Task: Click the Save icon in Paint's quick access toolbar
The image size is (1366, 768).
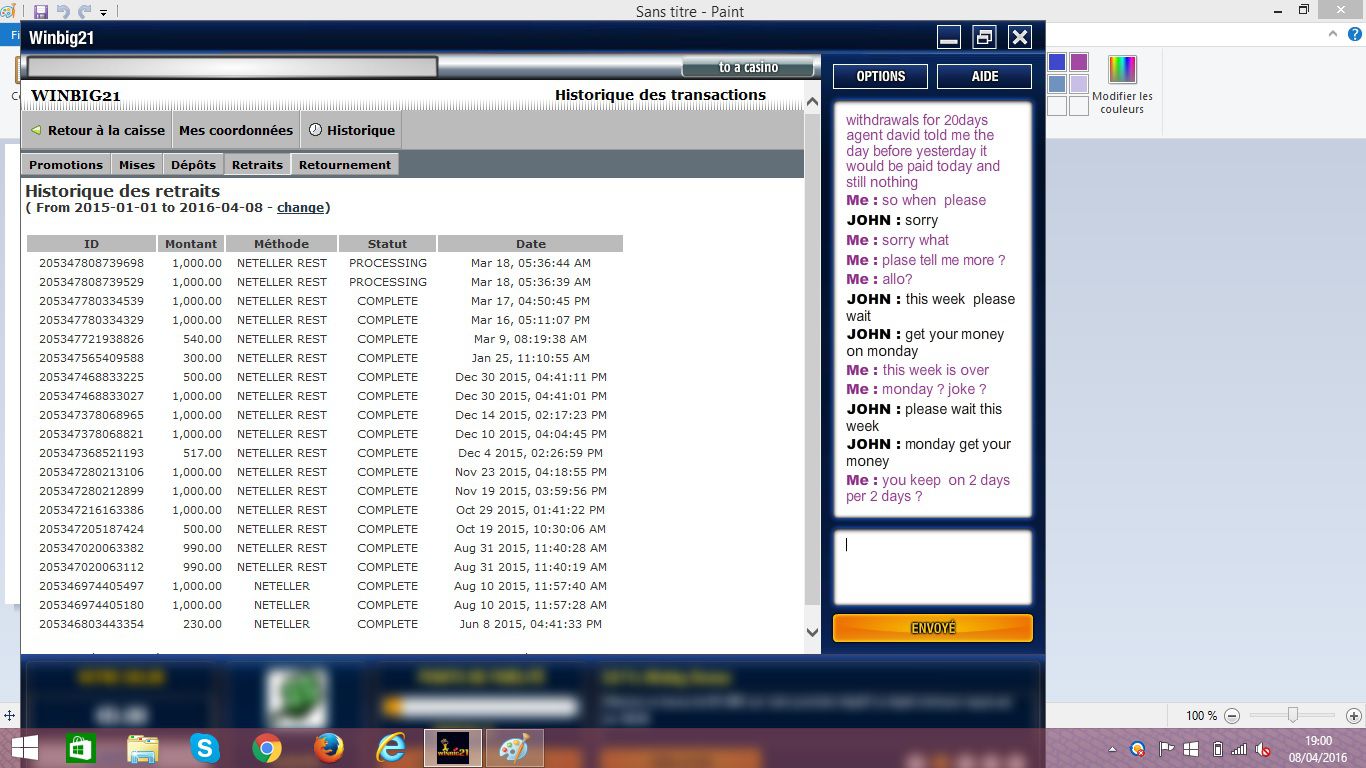Action: point(41,12)
